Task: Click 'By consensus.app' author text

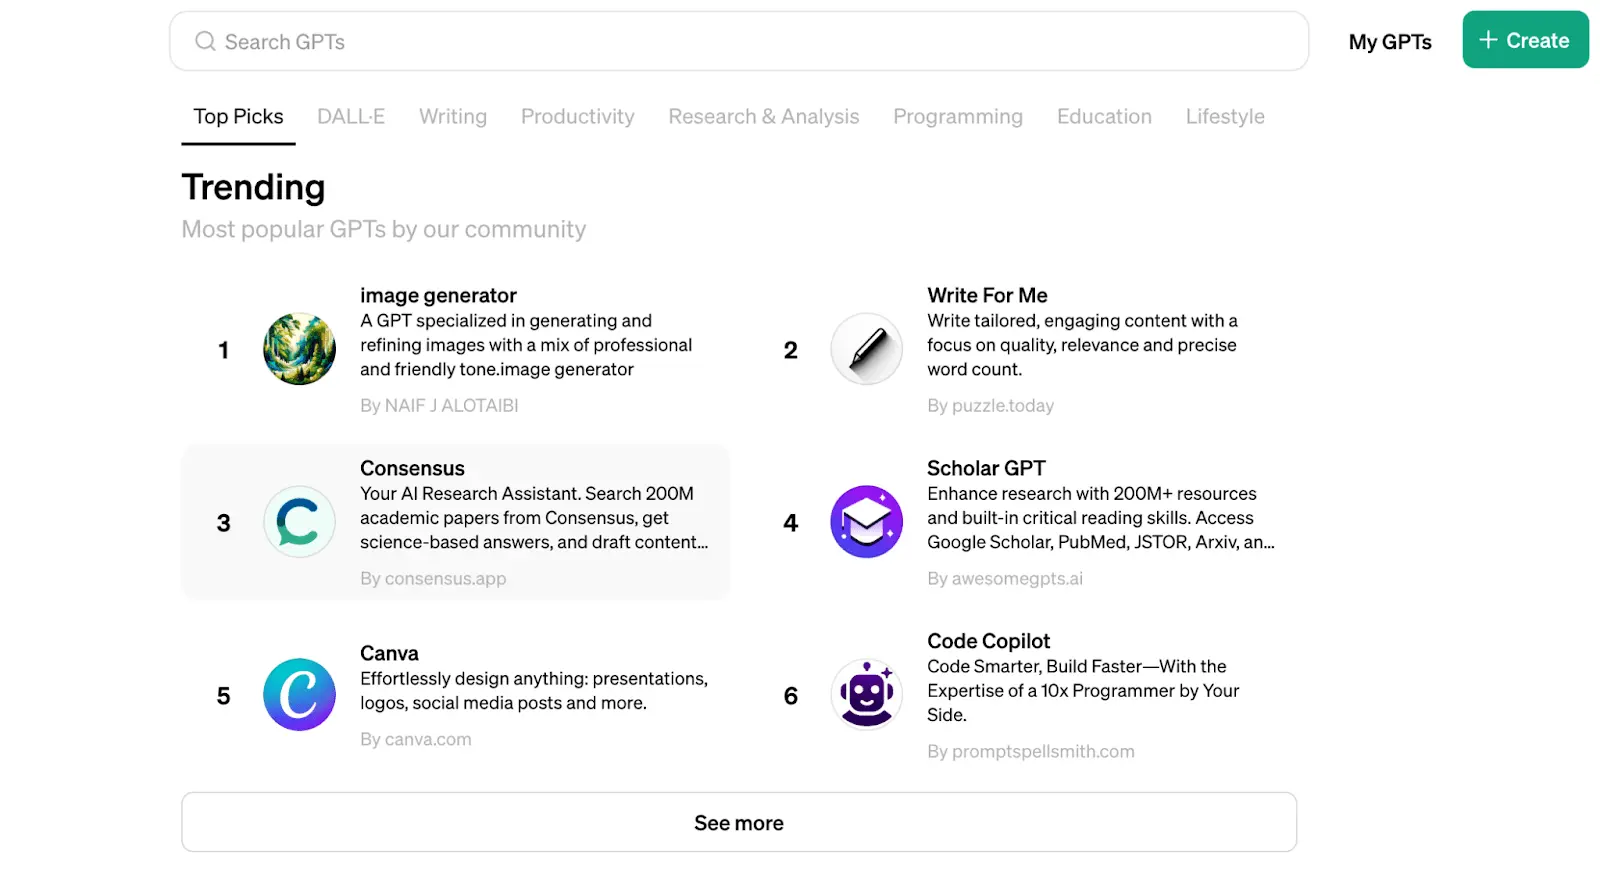Action: tap(433, 578)
